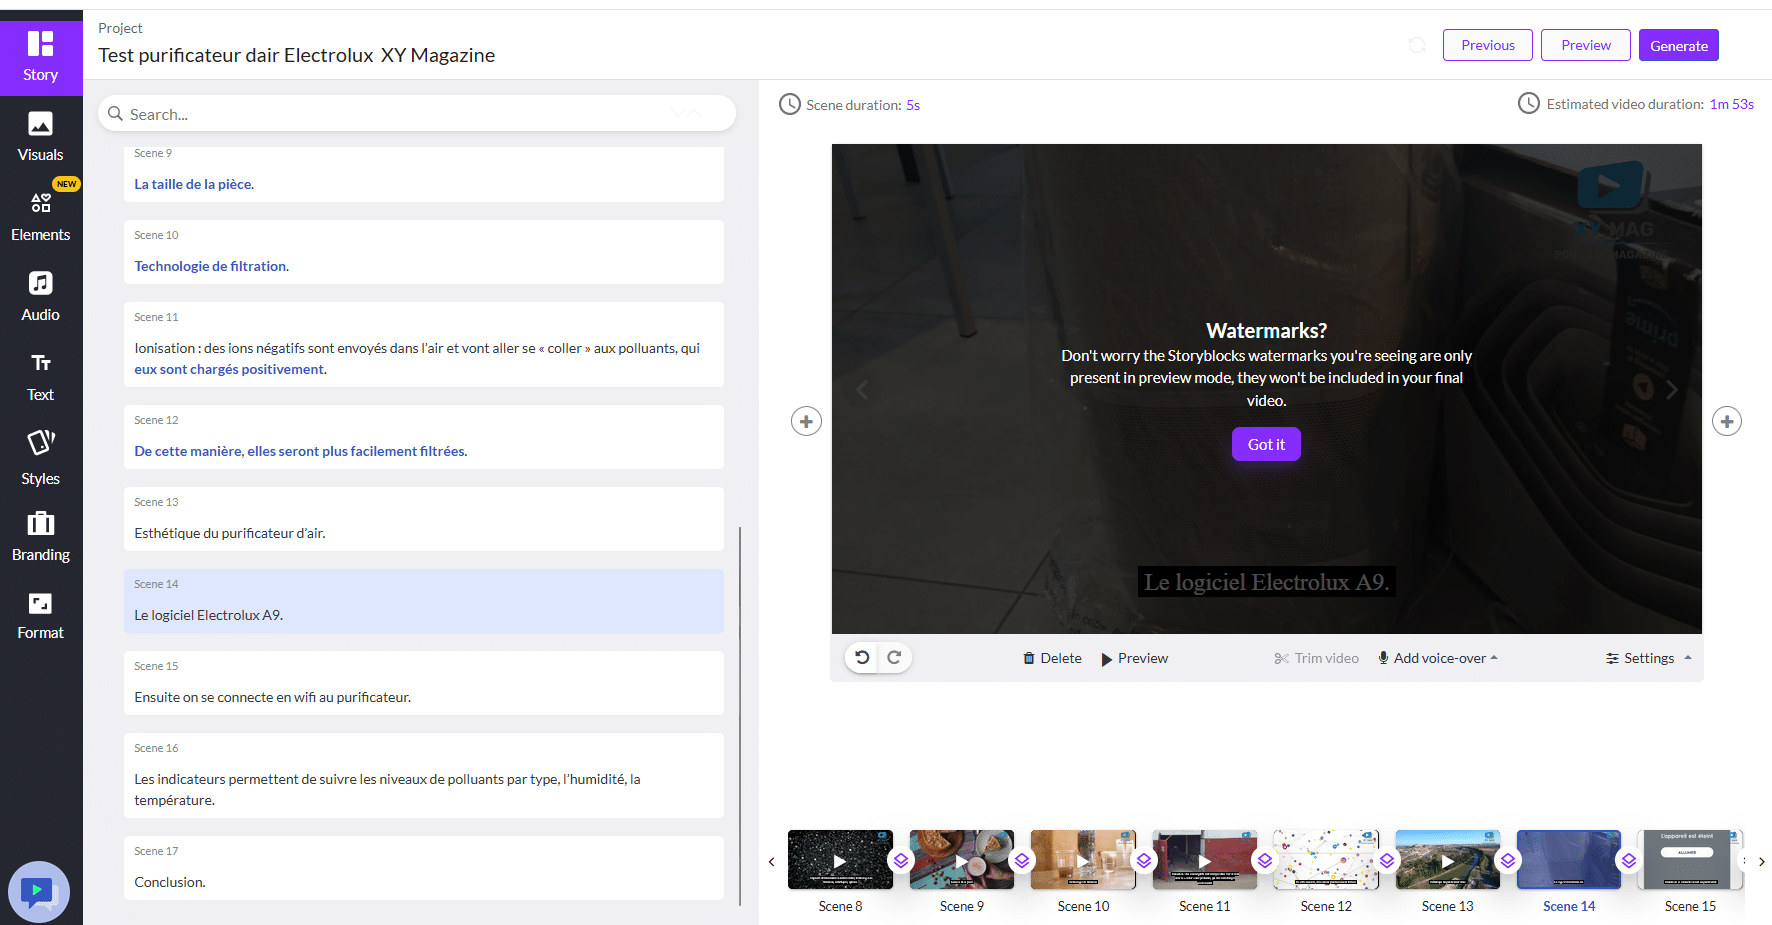This screenshot has width=1772, height=925.
Task: Click the Generate button
Action: 1679,45
